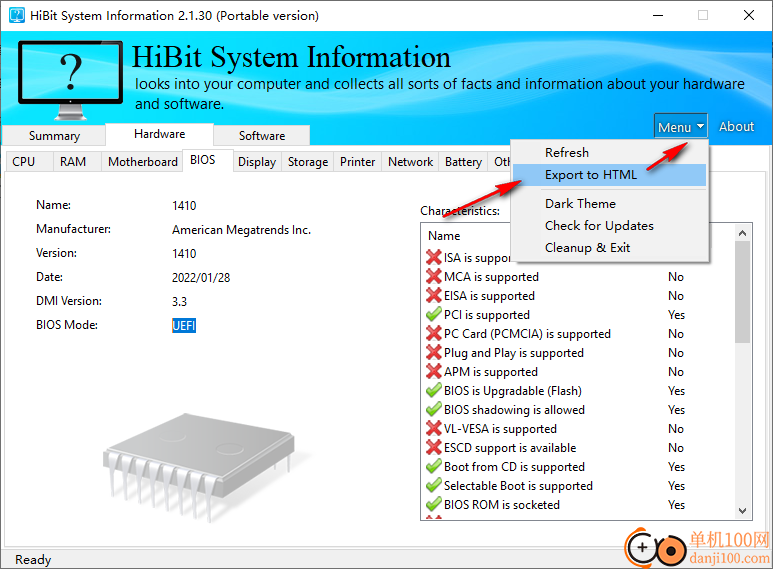This screenshot has height=569, width=773.
Task: Click the Ready status bar text
Action: pyautogui.click(x=33, y=560)
